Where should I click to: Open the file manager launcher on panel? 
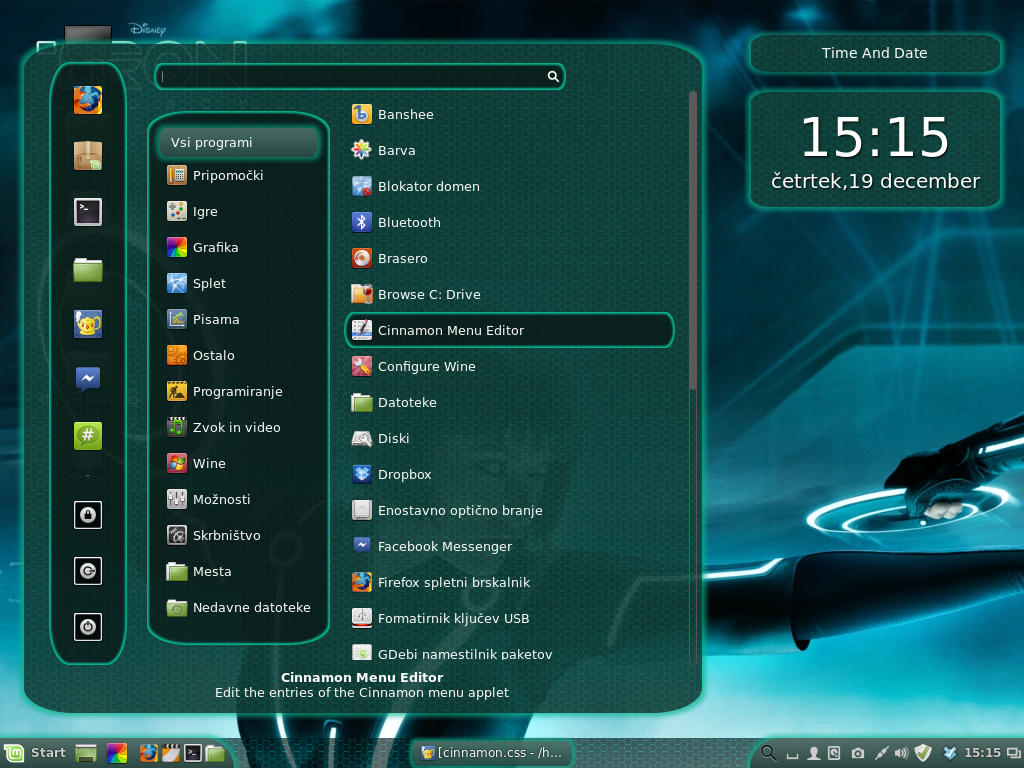(x=215, y=753)
